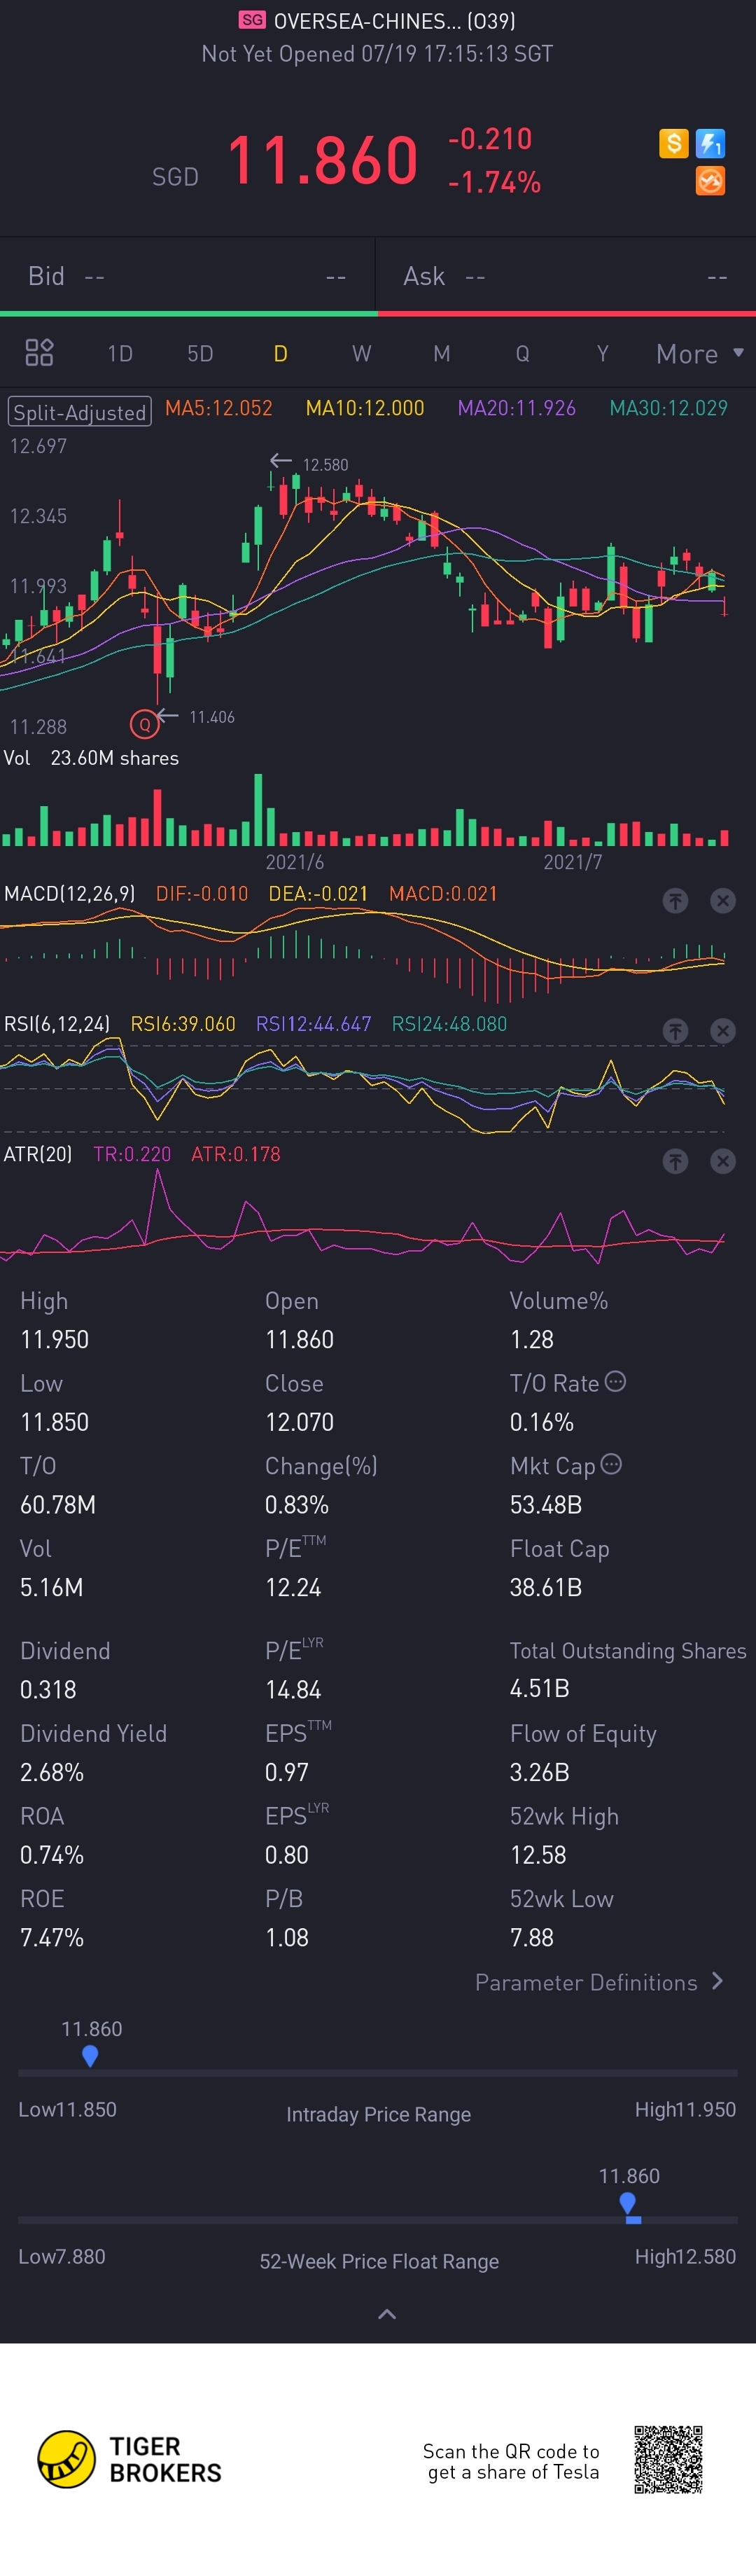
Task: Tap the ROE 7.47% value
Action: tap(52, 1938)
